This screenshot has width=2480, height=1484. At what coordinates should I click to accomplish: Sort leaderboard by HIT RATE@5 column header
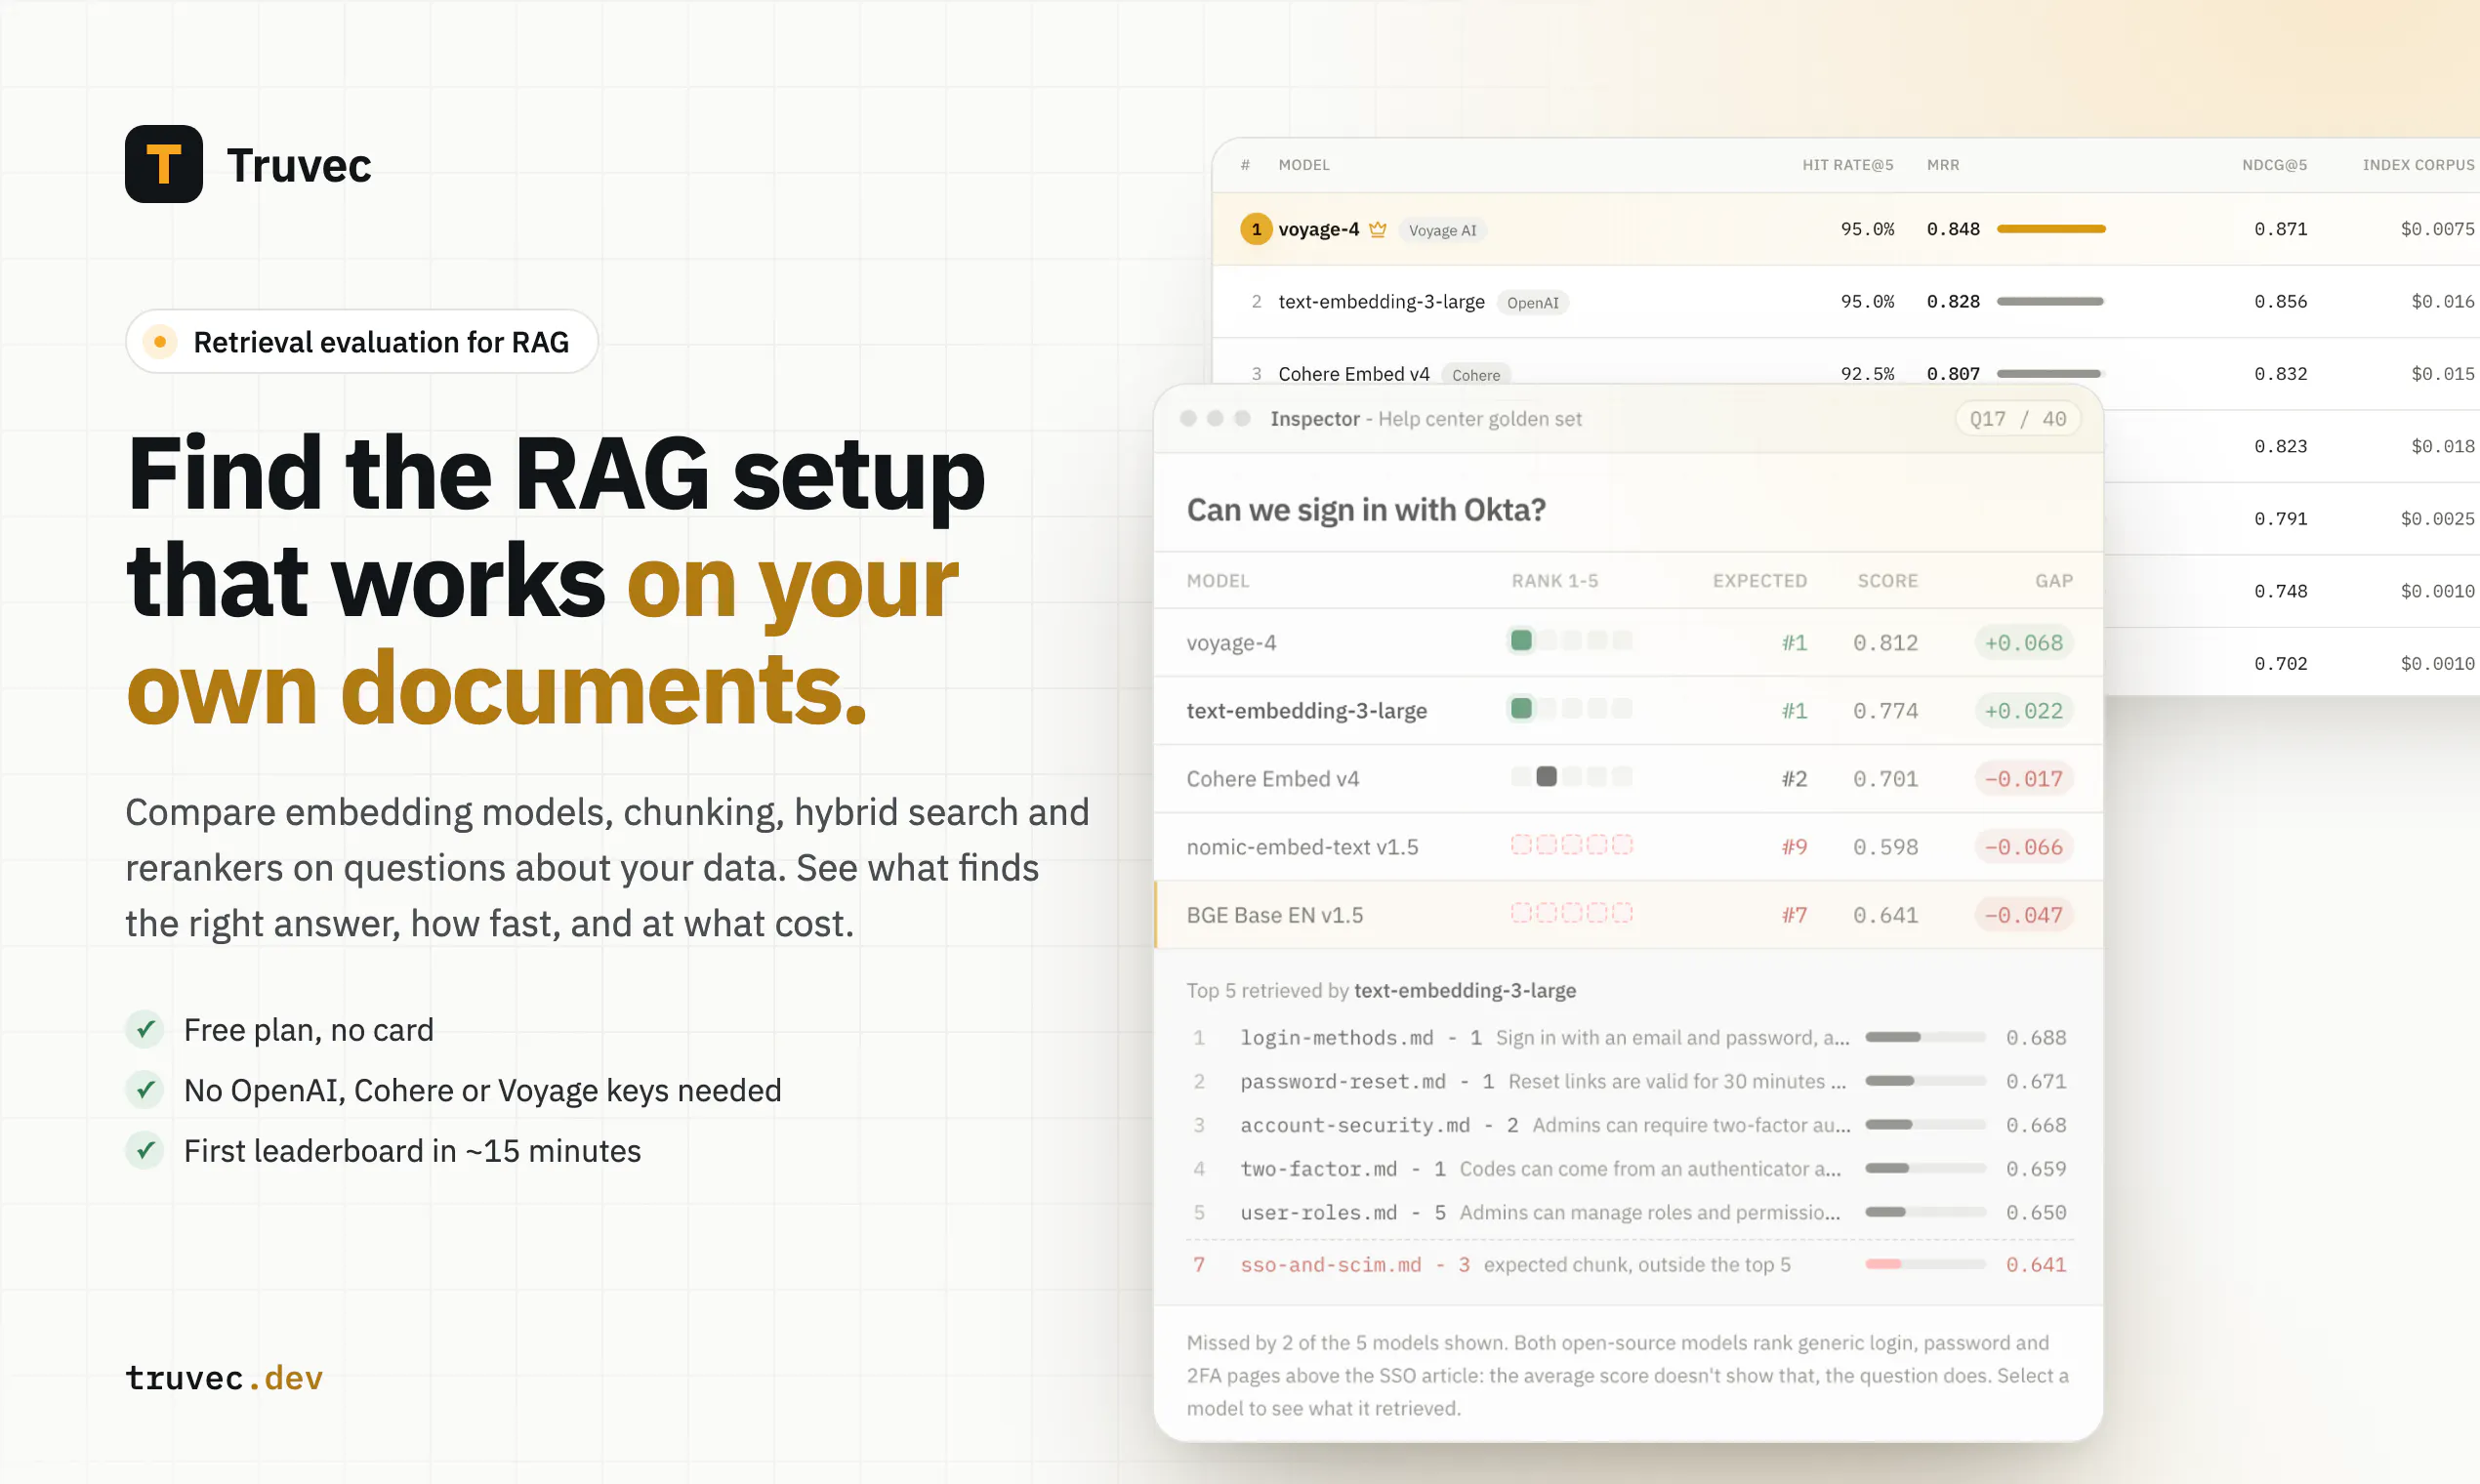[x=1847, y=165]
